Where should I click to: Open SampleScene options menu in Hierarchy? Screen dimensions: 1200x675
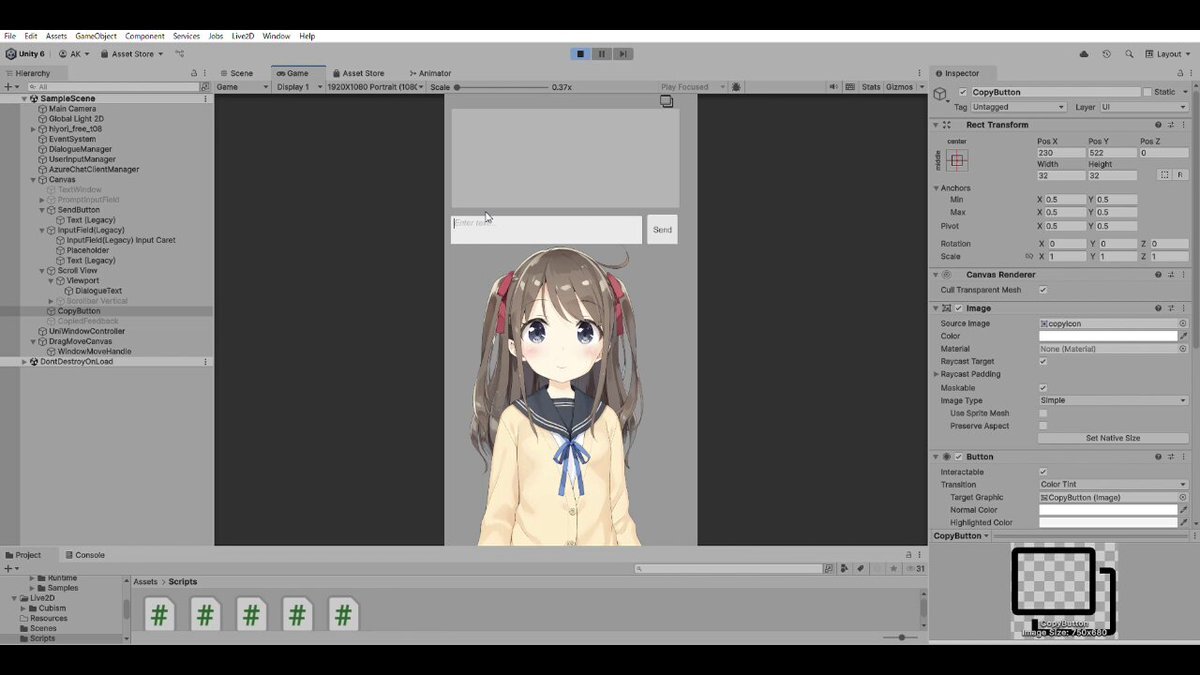click(x=206, y=99)
